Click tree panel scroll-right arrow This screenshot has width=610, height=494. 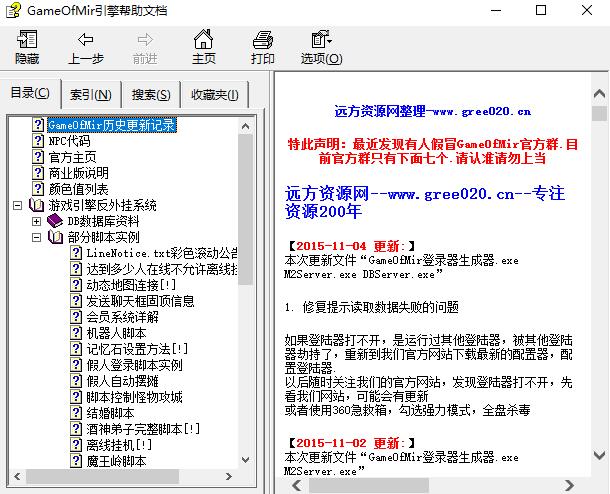229,476
